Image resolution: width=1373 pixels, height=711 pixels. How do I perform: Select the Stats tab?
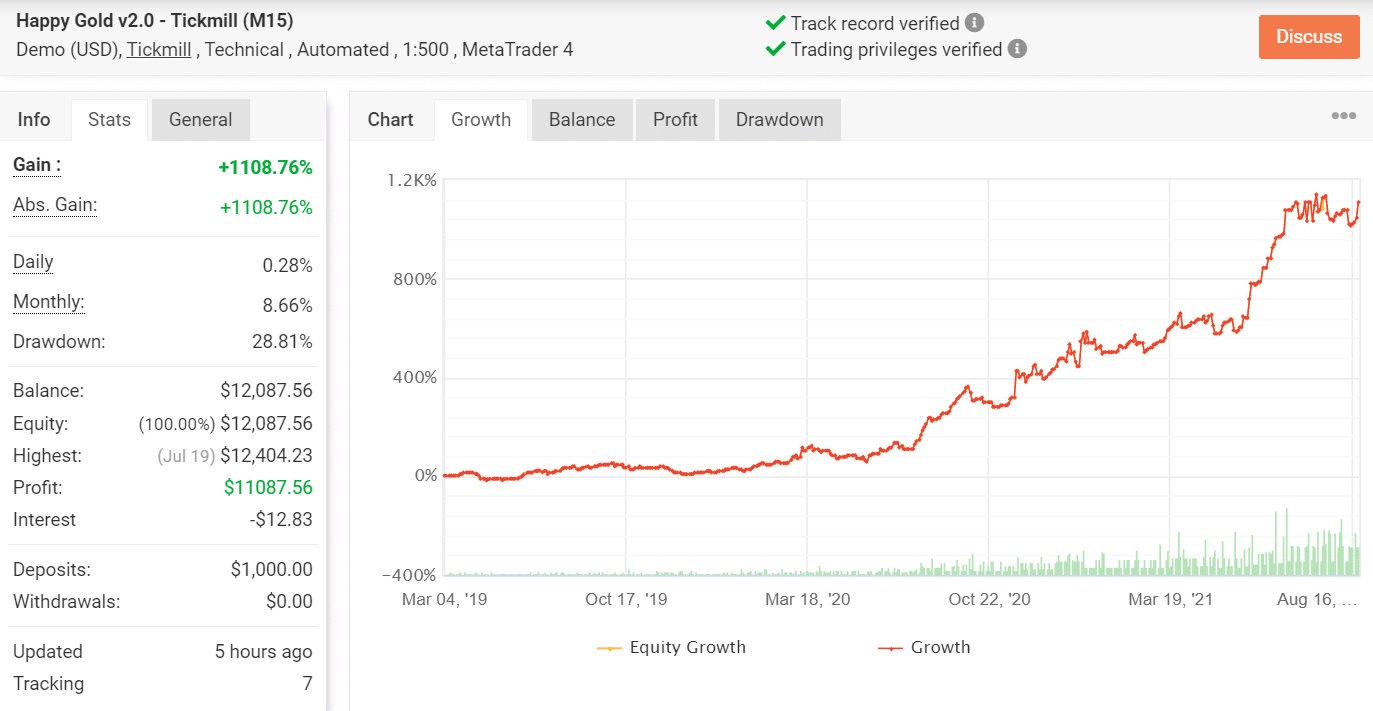109,120
